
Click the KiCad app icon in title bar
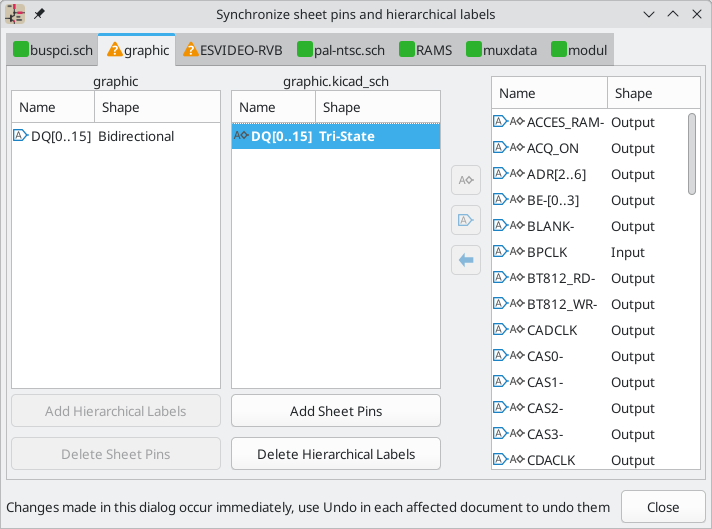[x=17, y=14]
